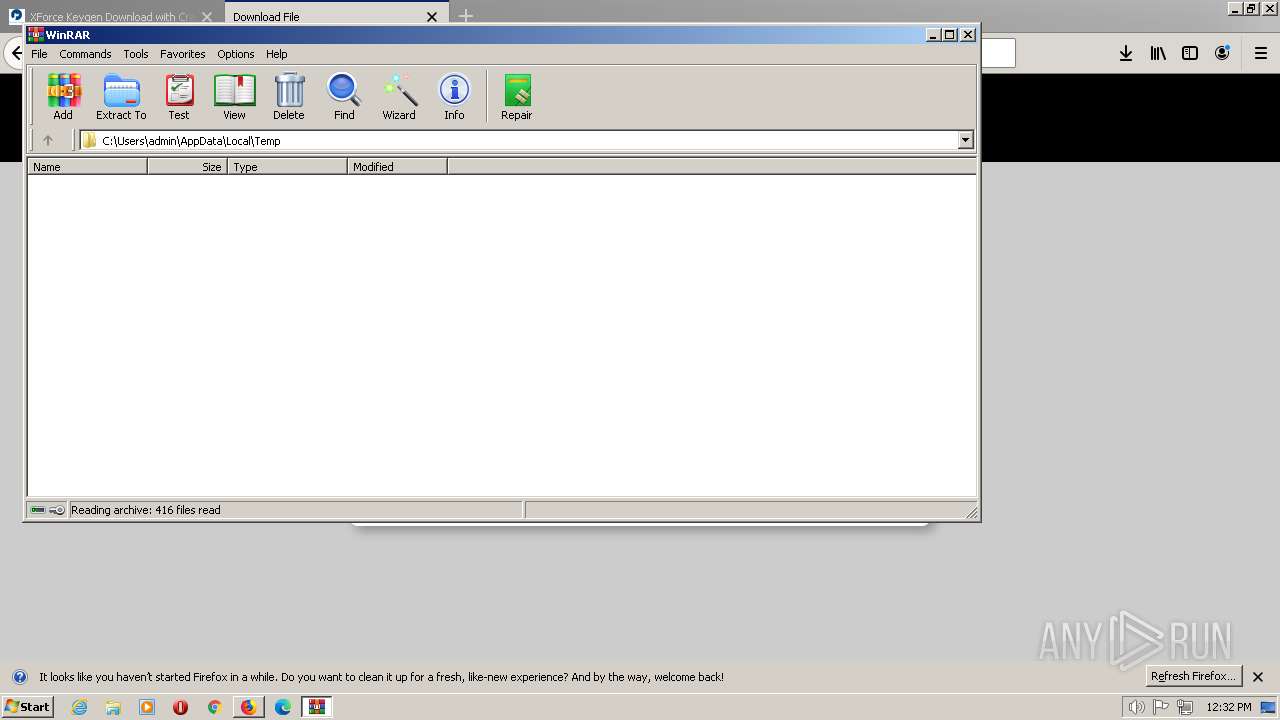Open the Options menu
Viewport: 1280px width, 720px height.
[x=236, y=54]
